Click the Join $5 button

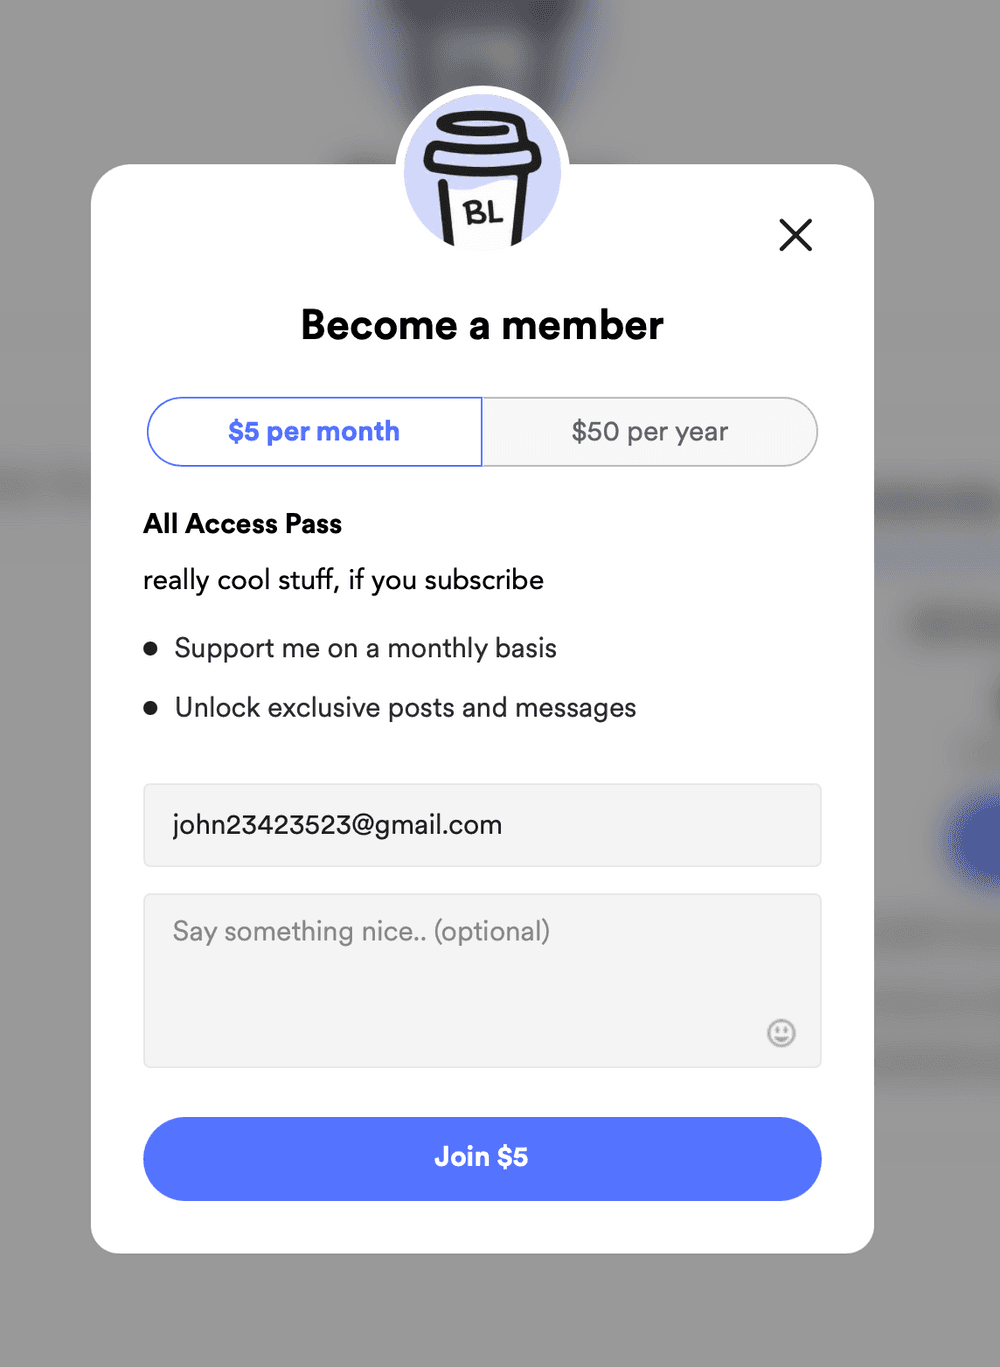[x=482, y=1158]
